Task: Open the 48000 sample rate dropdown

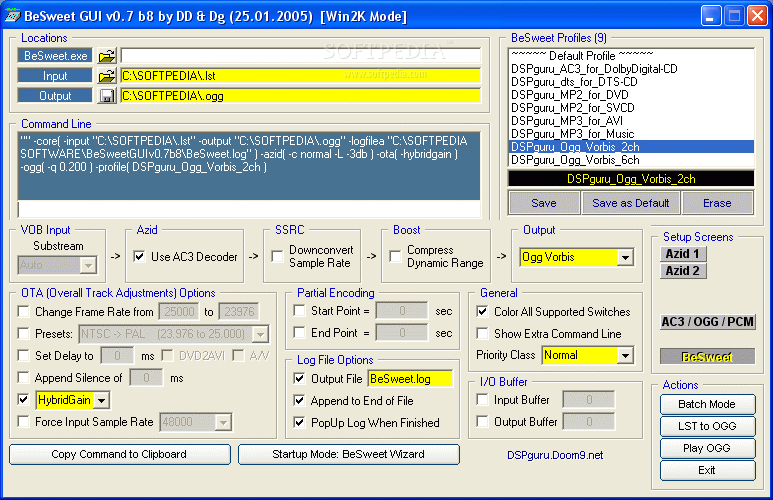Action: pyautogui.click(x=223, y=422)
